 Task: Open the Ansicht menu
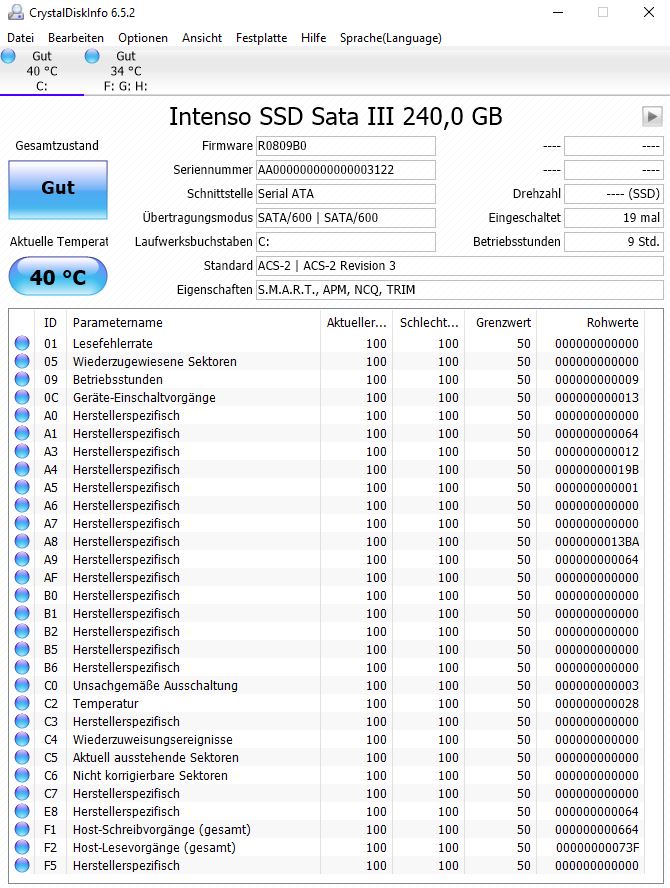pyautogui.click(x=202, y=38)
